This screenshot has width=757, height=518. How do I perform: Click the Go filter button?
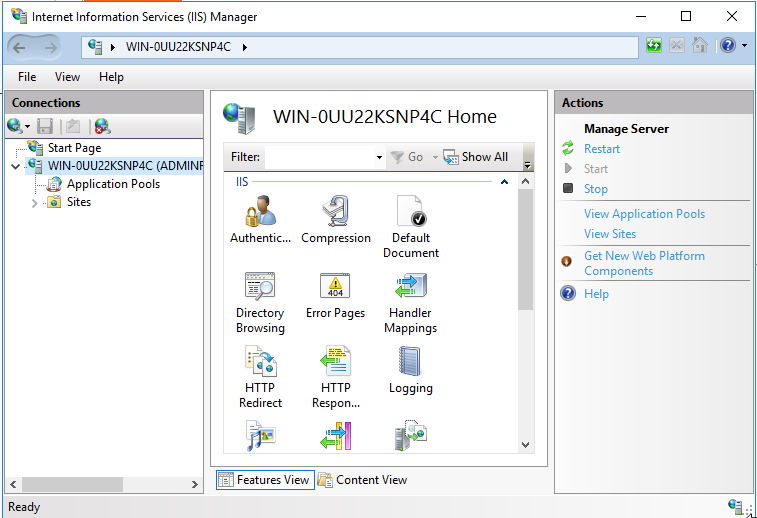click(407, 157)
